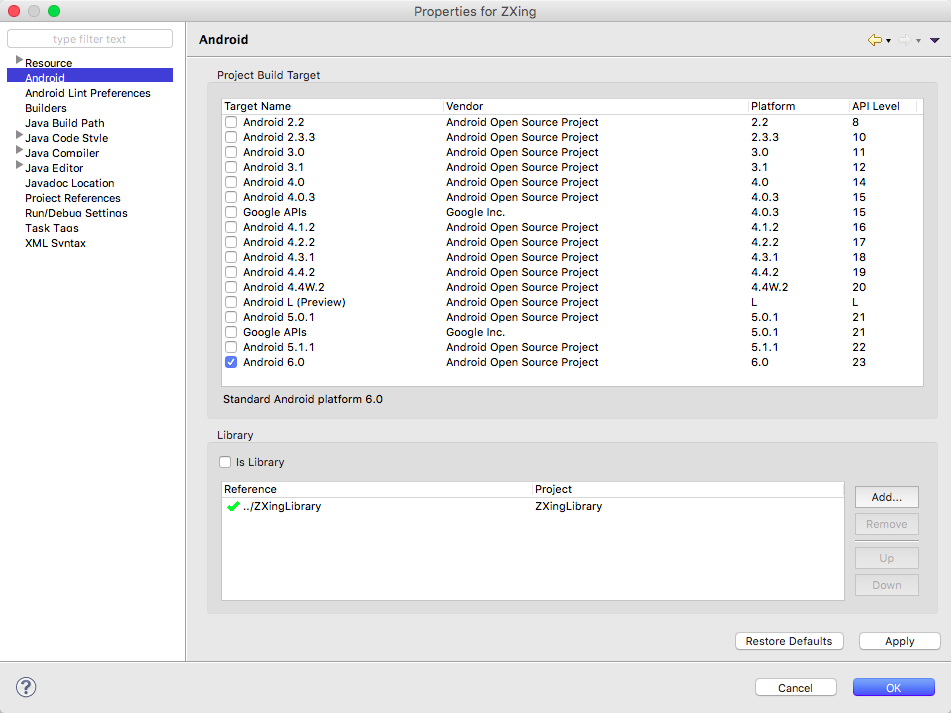Screen dimensions: 951x713
Task: Check the Google APIs 4.0.3 checkbox
Action: pyautogui.click(x=231, y=212)
